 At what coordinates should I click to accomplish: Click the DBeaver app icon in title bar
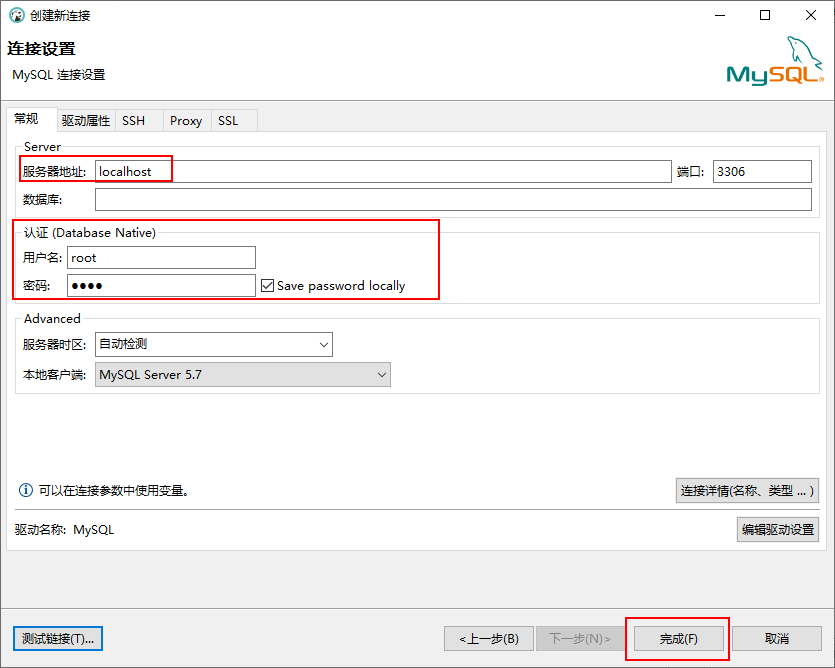click(x=17, y=15)
